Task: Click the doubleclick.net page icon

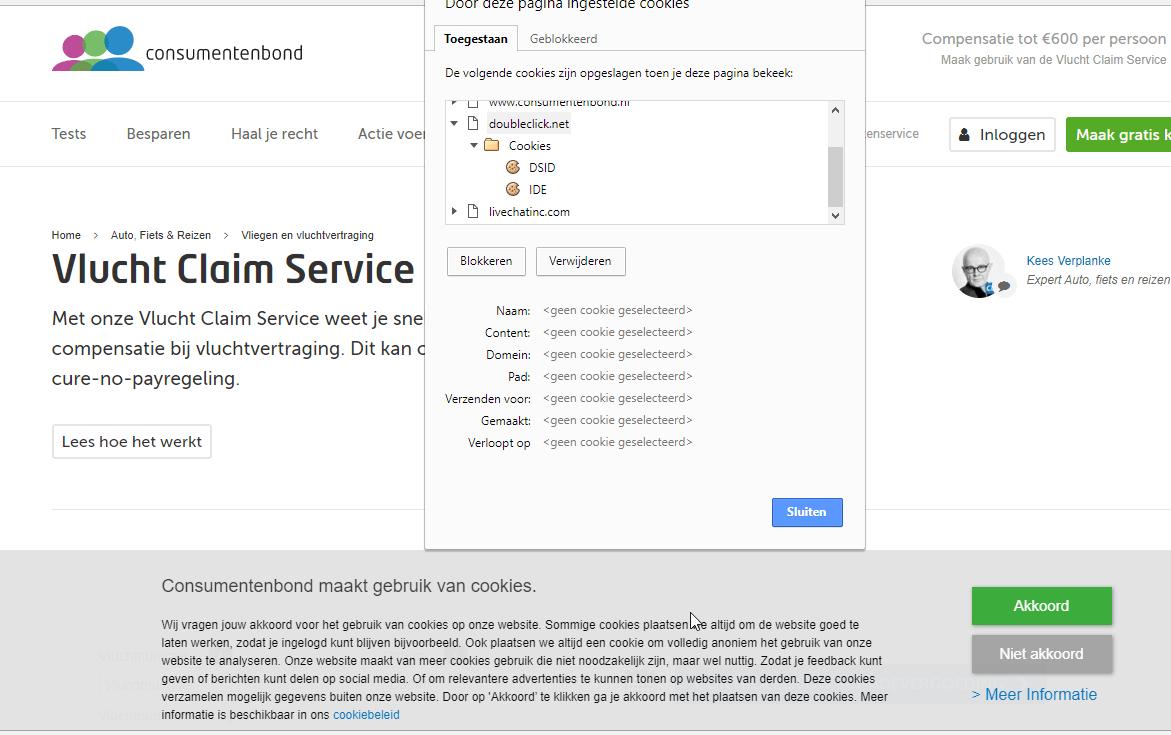Action: [474, 124]
